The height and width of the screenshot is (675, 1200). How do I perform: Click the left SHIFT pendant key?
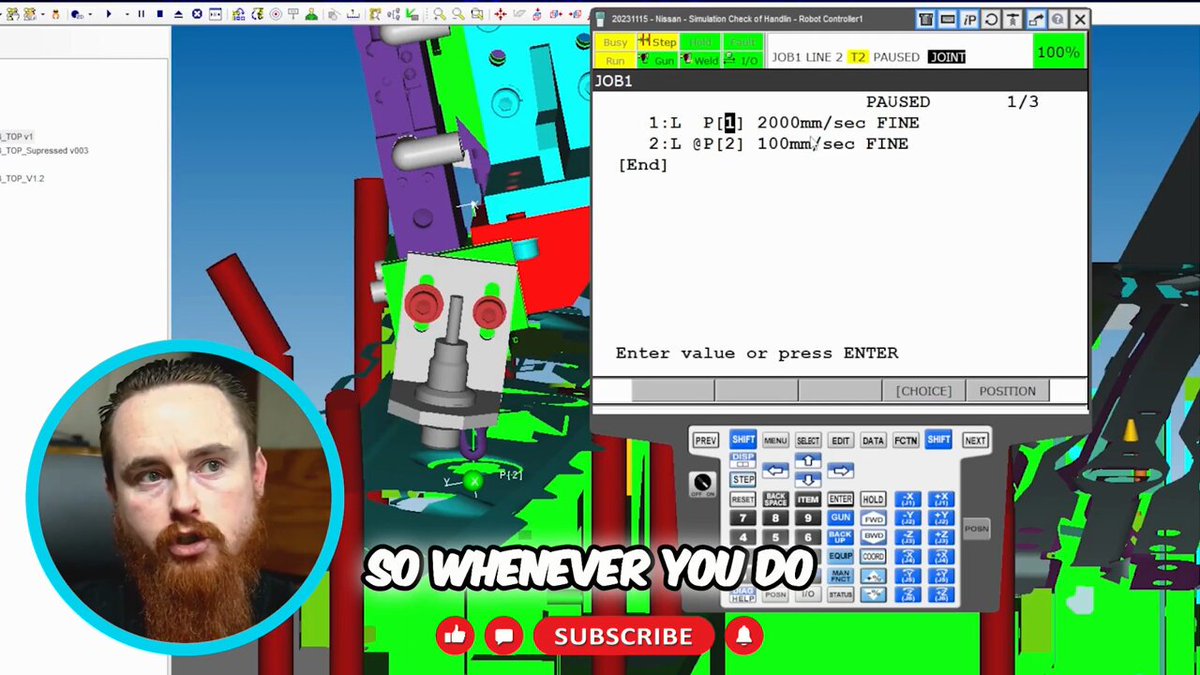pos(743,439)
